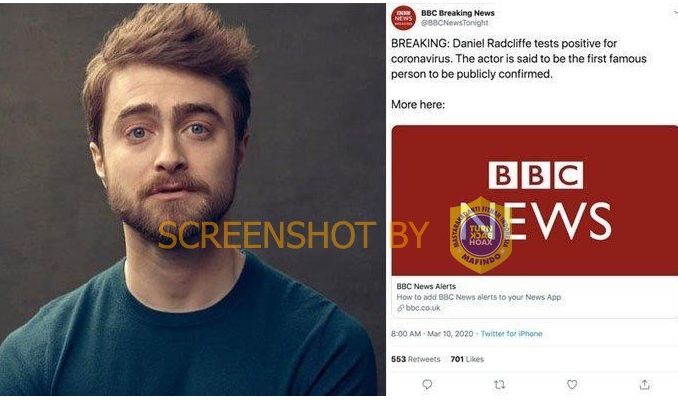Click the link chain icon beside bbc.co.uk
Screen dimensions: 678x400
(x=400, y=308)
